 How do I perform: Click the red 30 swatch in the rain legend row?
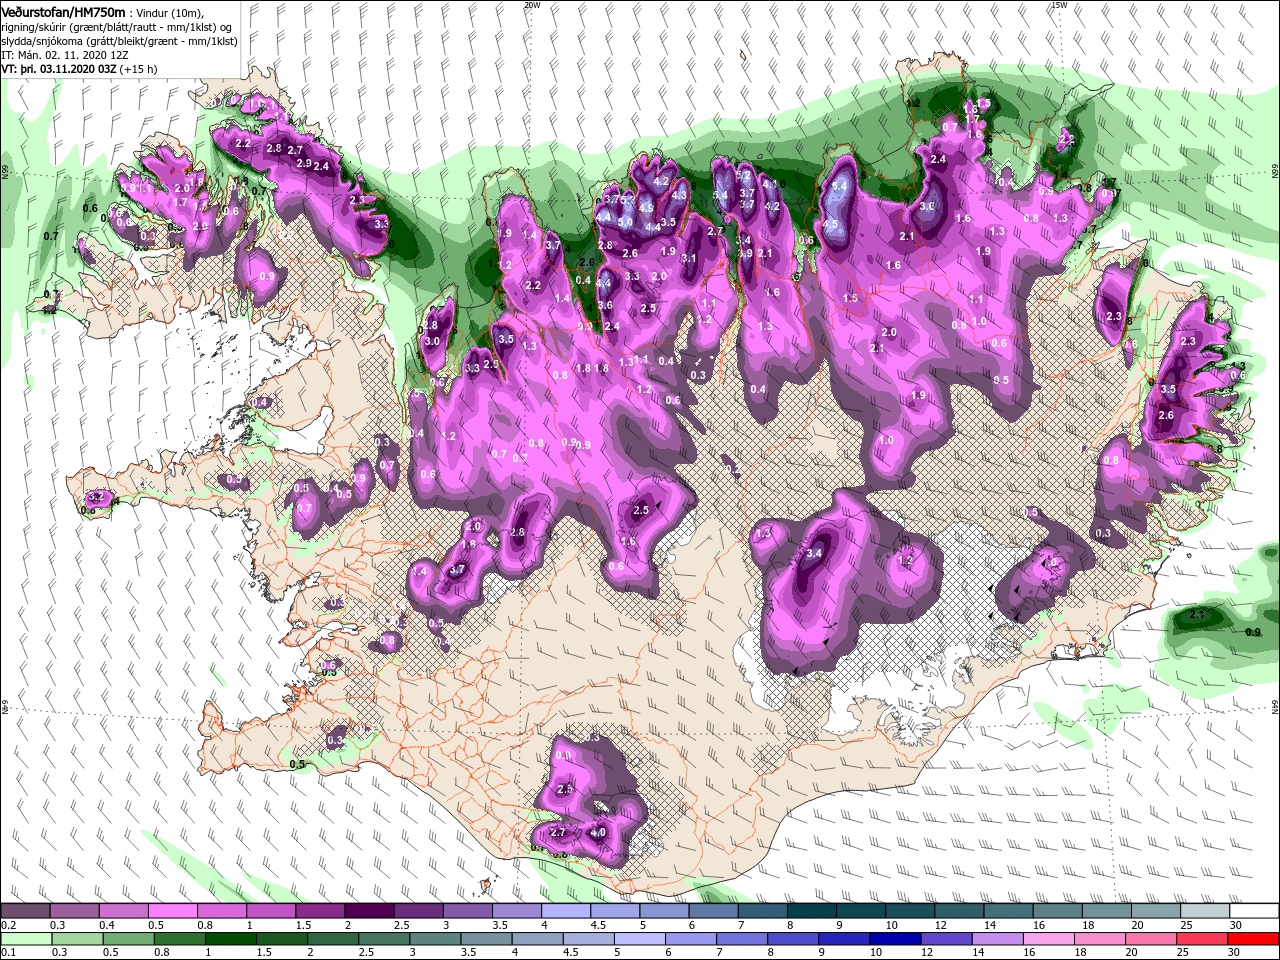(x=1255, y=939)
